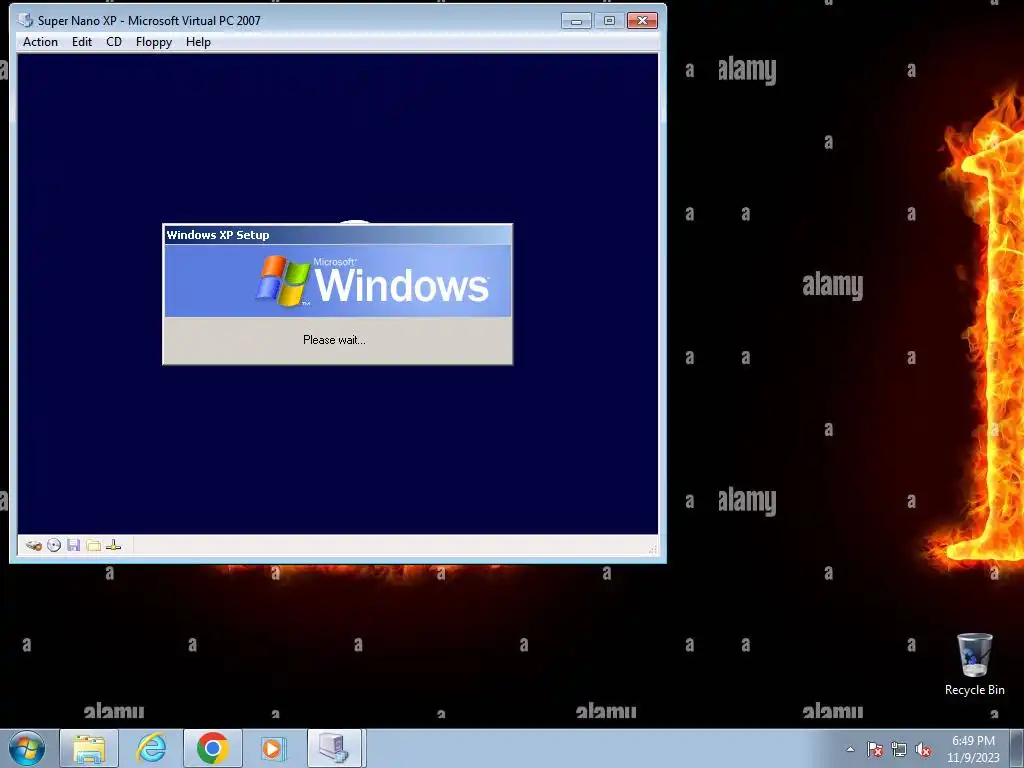Open the Action Center flag icon

[875, 750]
